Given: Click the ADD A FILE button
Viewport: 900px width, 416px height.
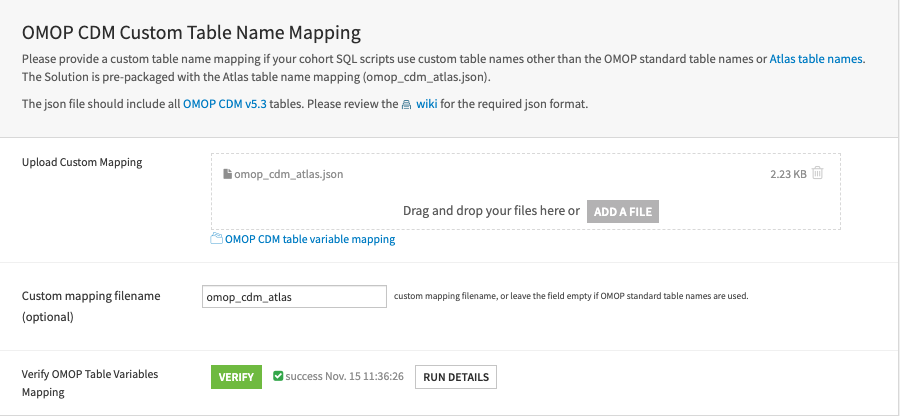Looking at the screenshot, I should point(623,212).
